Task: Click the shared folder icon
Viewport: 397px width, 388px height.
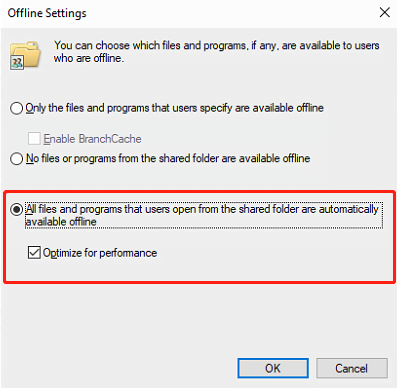Action: (25, 55)
